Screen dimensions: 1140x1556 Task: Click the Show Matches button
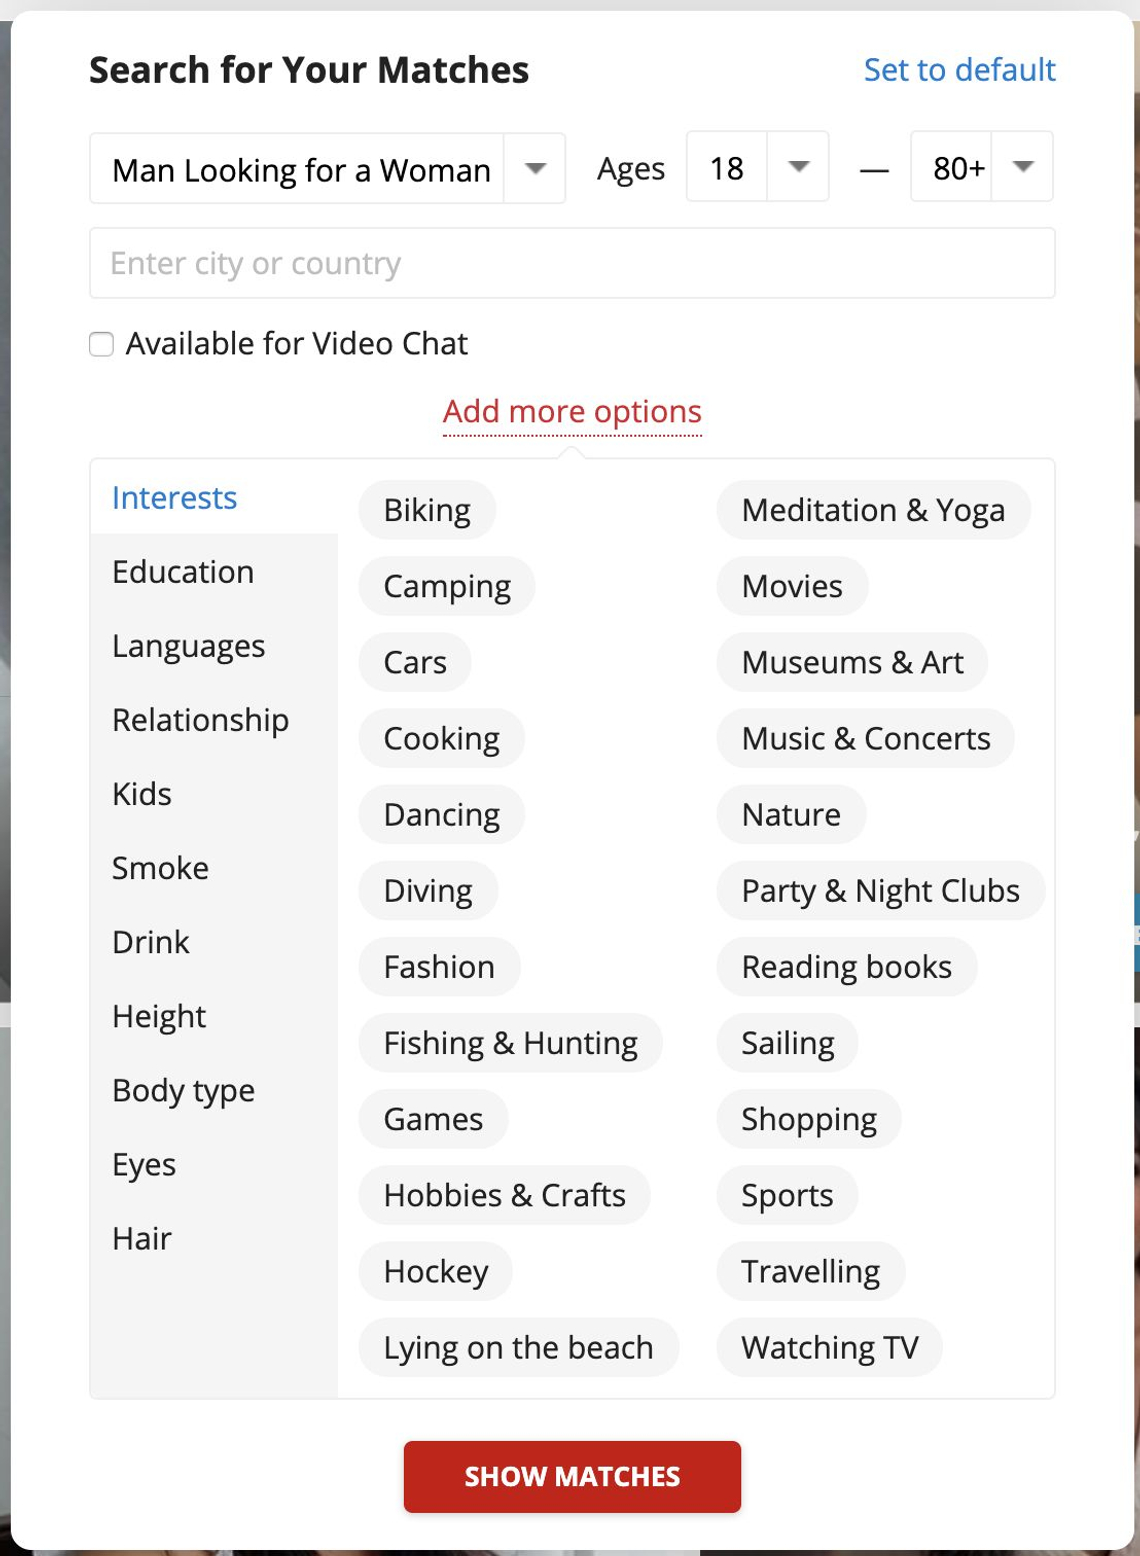572,1476
